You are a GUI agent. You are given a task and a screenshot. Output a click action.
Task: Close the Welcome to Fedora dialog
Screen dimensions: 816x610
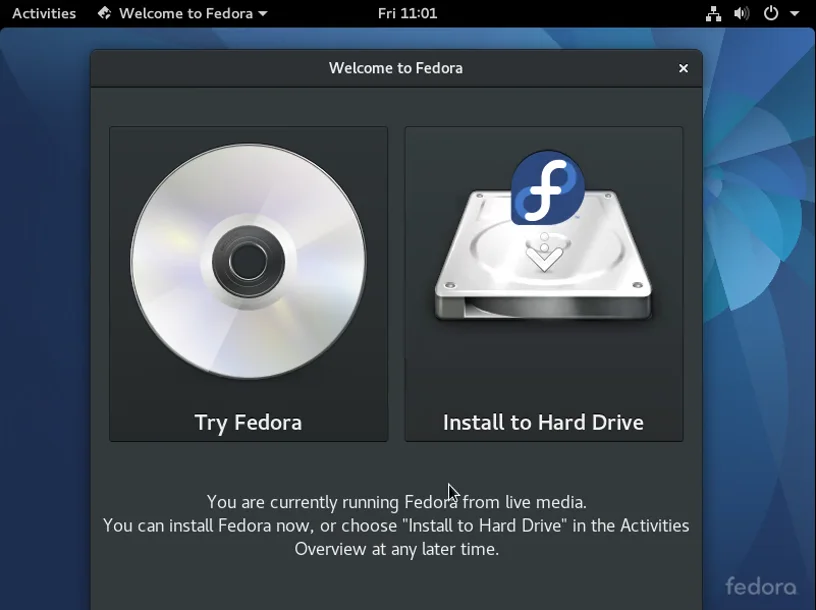(683, 68)
